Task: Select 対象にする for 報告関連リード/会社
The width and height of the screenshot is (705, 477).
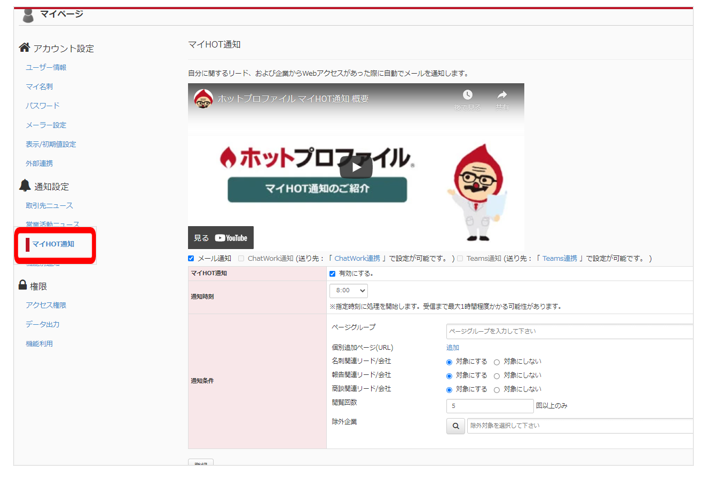Action: tap(449, 376)
